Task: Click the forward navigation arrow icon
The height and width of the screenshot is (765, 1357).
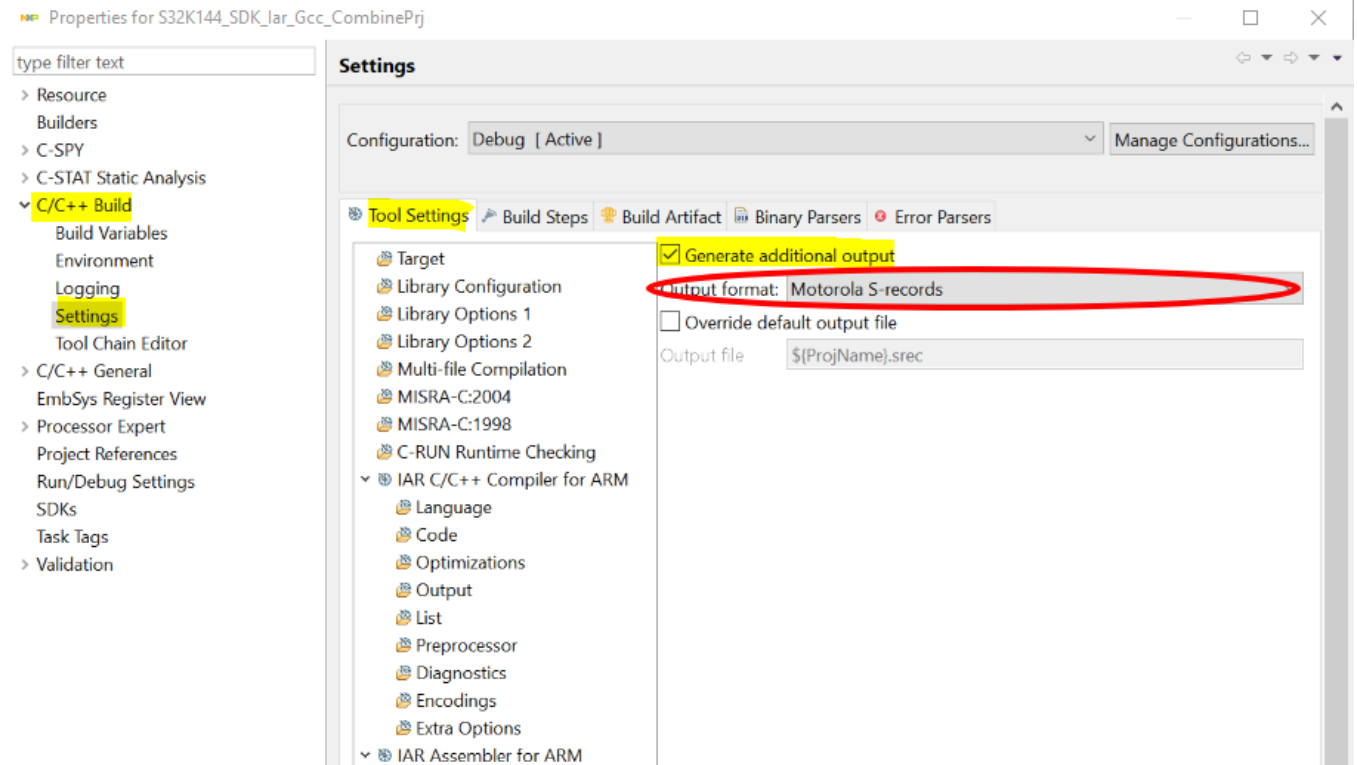Action: (1288, 58)
